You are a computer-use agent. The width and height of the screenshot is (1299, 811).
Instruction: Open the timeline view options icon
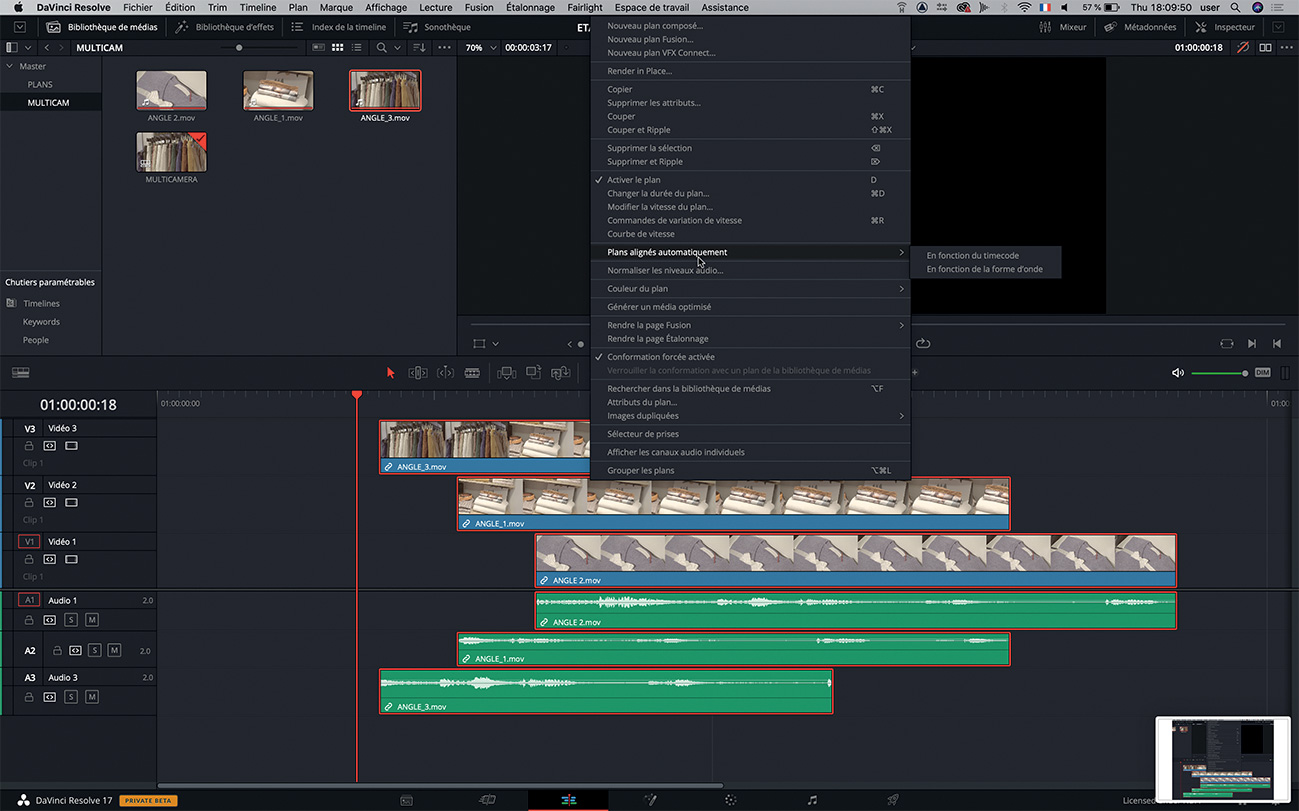pos(20,373)
